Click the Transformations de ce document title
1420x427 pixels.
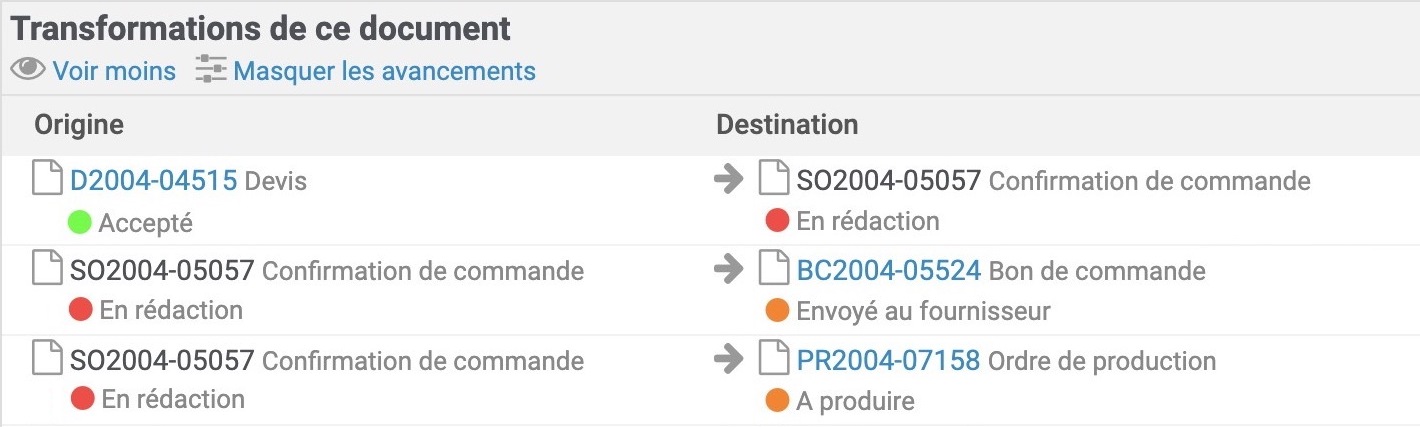pyautogui.click(x=261, y=28)
